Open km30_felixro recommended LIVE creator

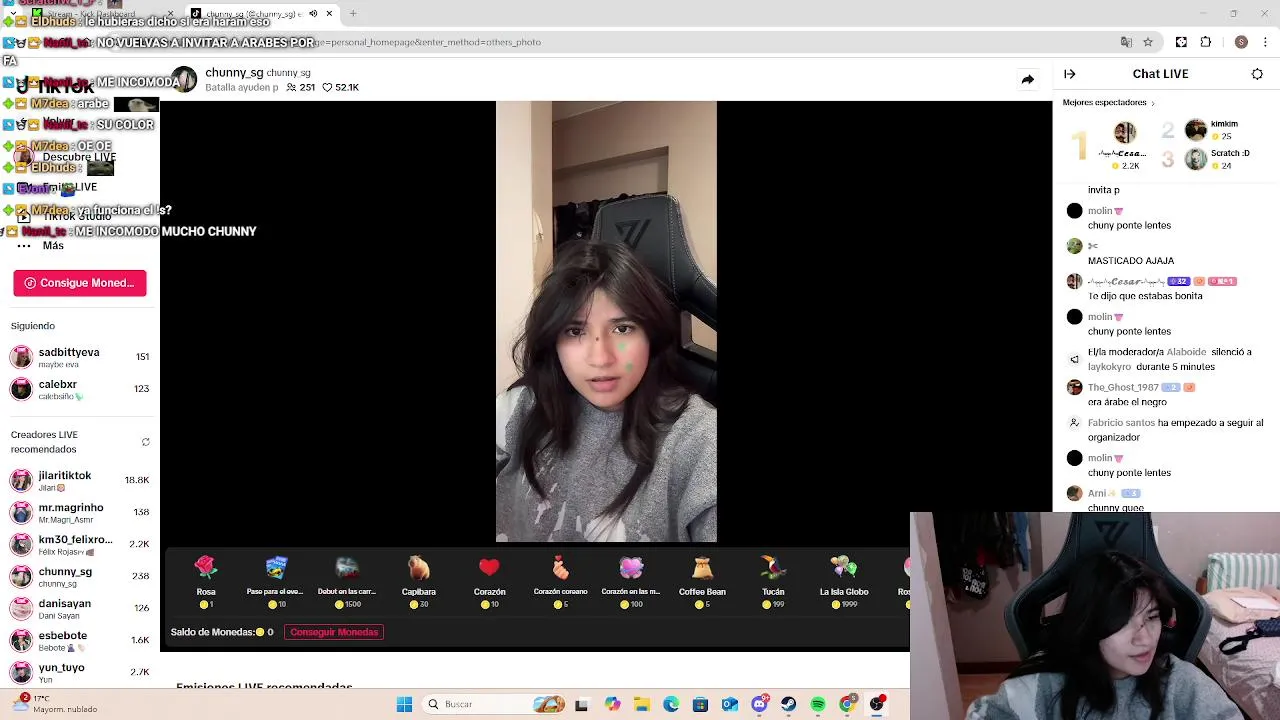[79, 544]
